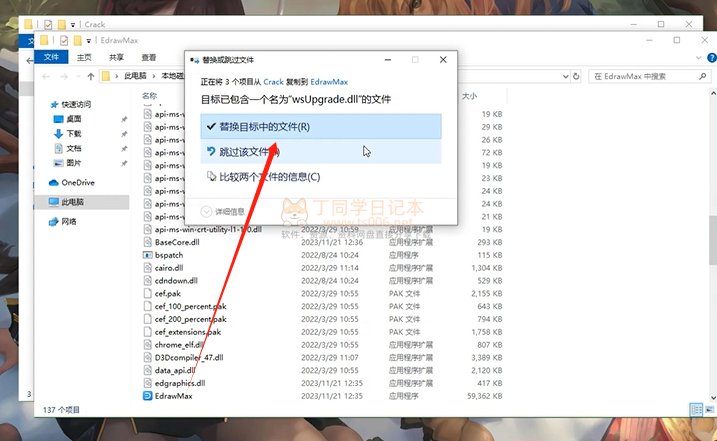This screenshot has height=441, width=717.
Task: Click properties checkmark icon in Crack window
Action: [48, 24]
